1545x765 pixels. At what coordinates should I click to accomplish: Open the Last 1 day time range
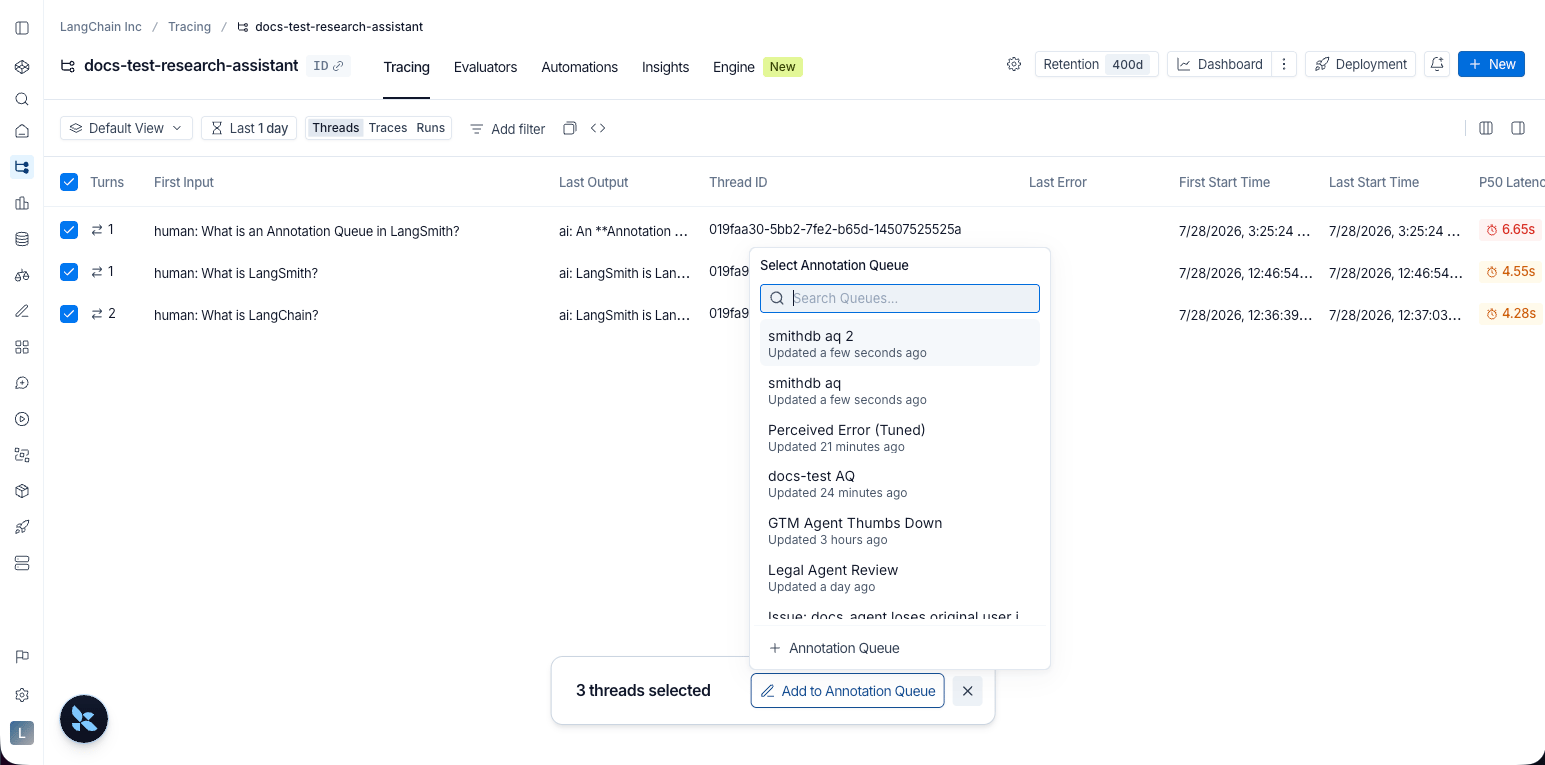click(249, 128)
